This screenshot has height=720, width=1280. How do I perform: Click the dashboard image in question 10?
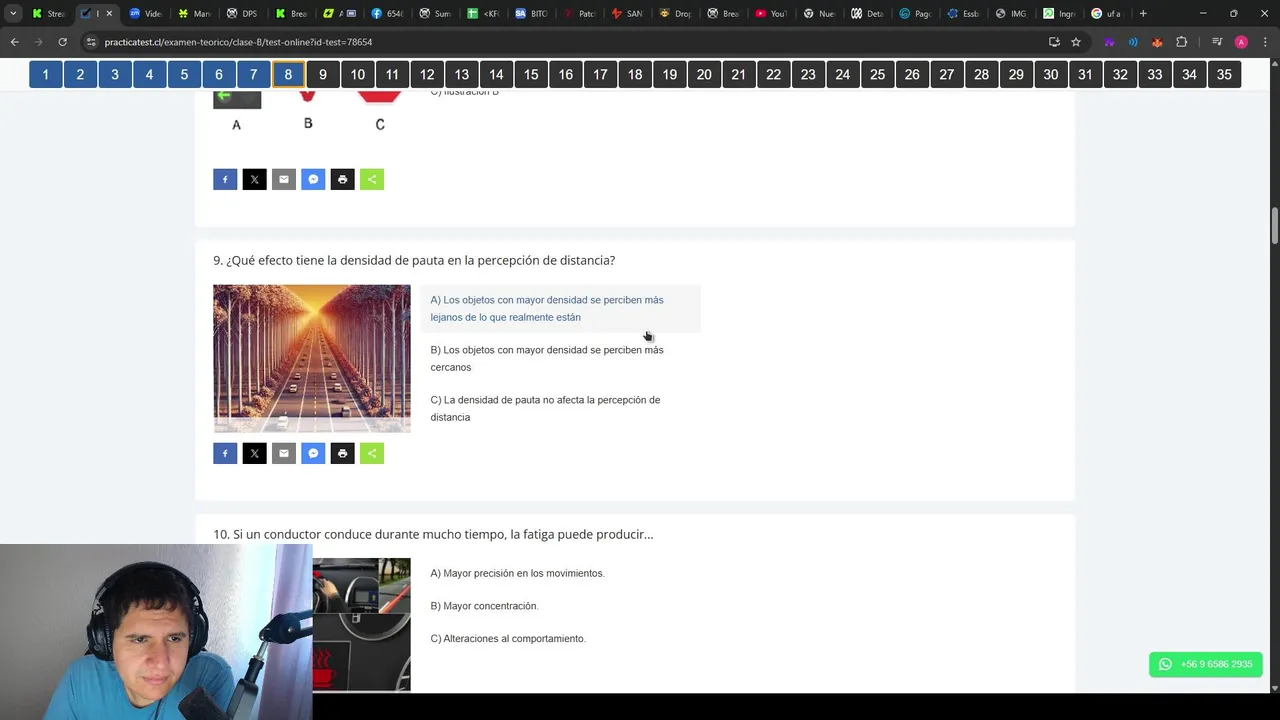coord(362,624)
